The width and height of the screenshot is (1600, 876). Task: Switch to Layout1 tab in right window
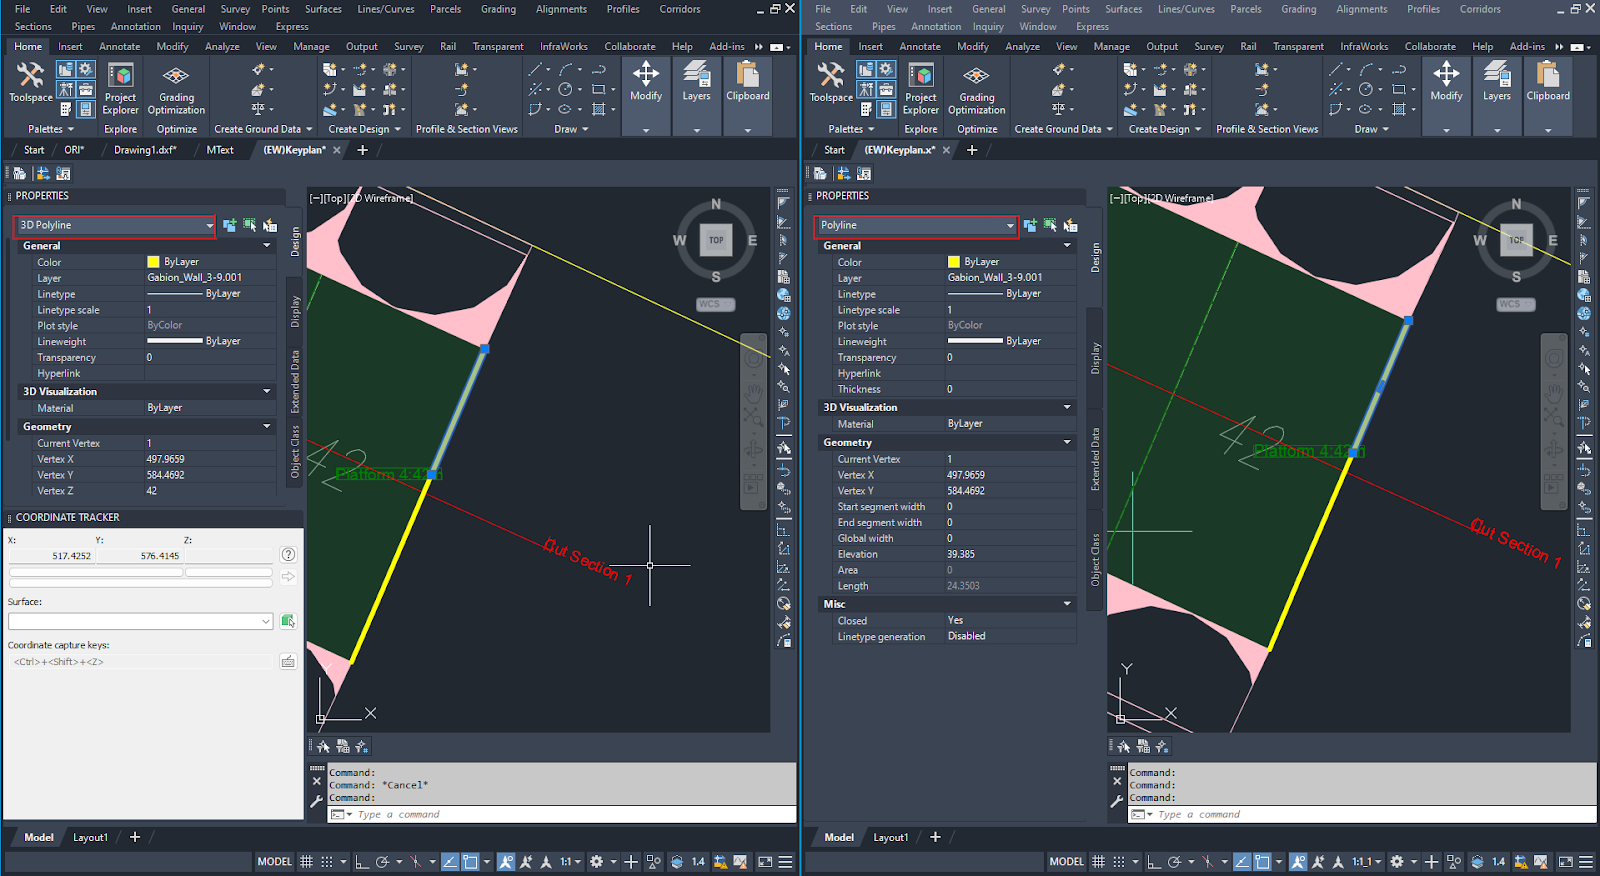890,838
